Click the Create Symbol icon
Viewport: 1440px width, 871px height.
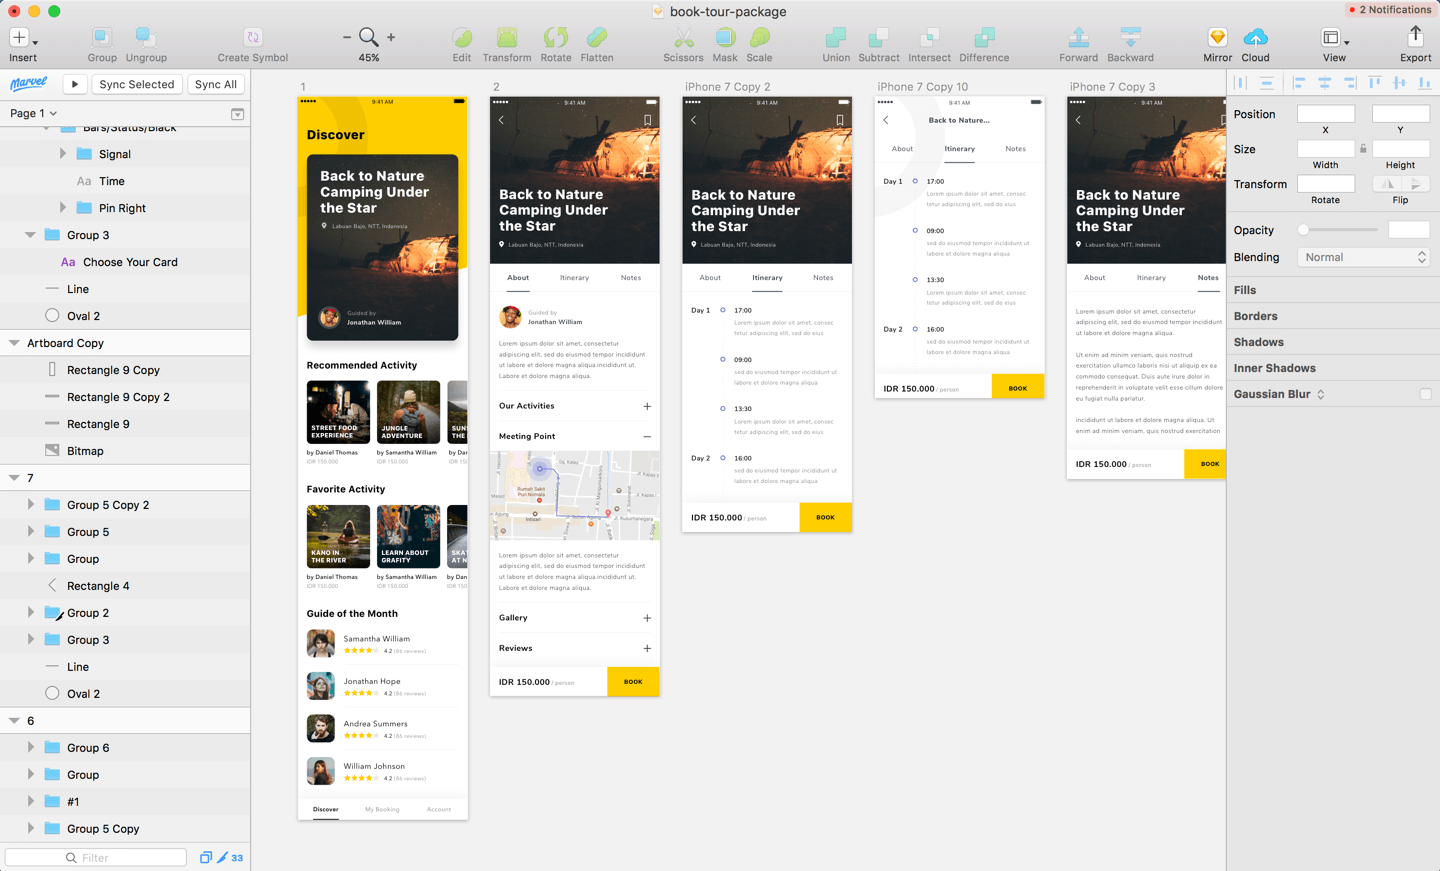coord(253,39)
